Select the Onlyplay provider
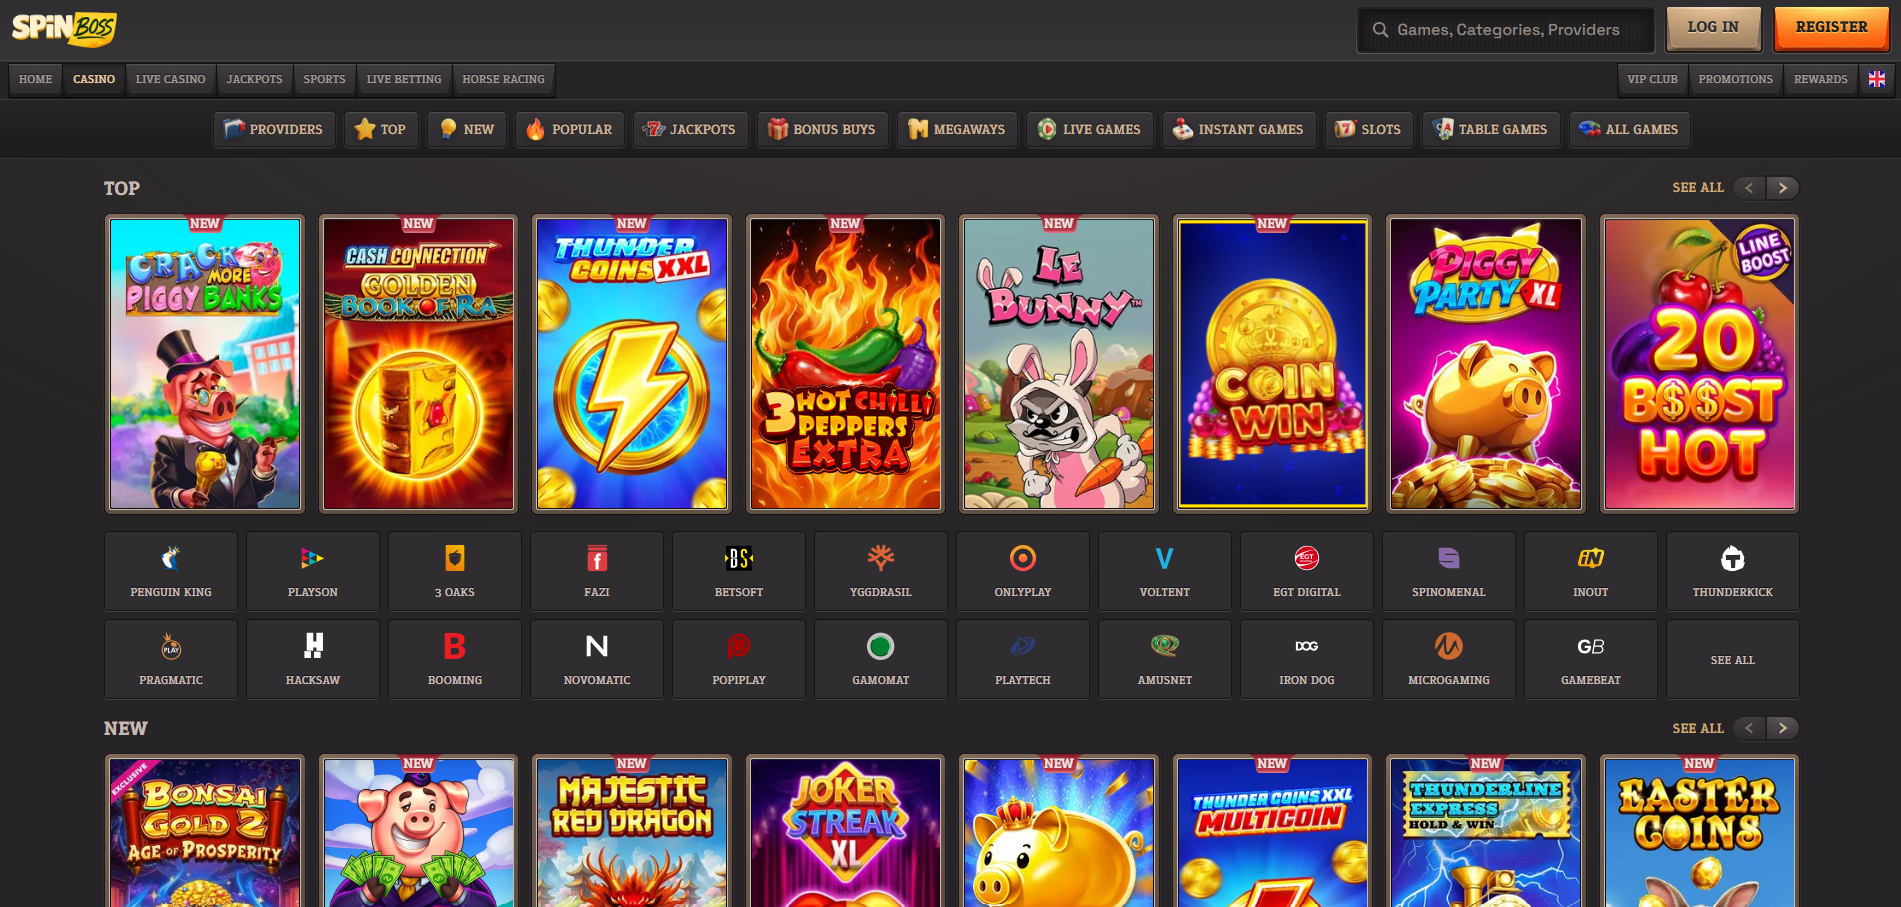 pos(1023,571)
